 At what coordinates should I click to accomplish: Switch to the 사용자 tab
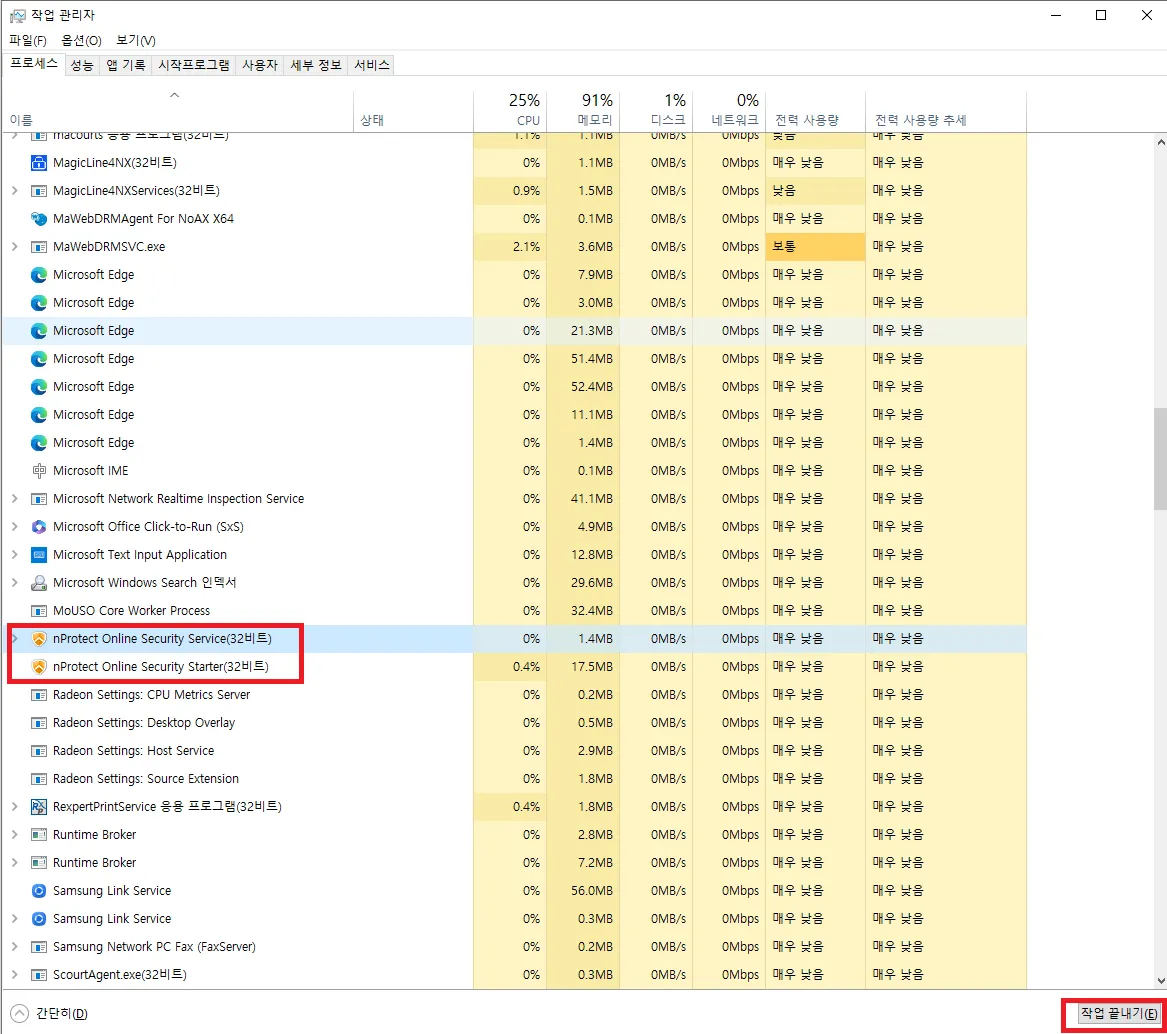pyautogui.click(x=260, y=66)
